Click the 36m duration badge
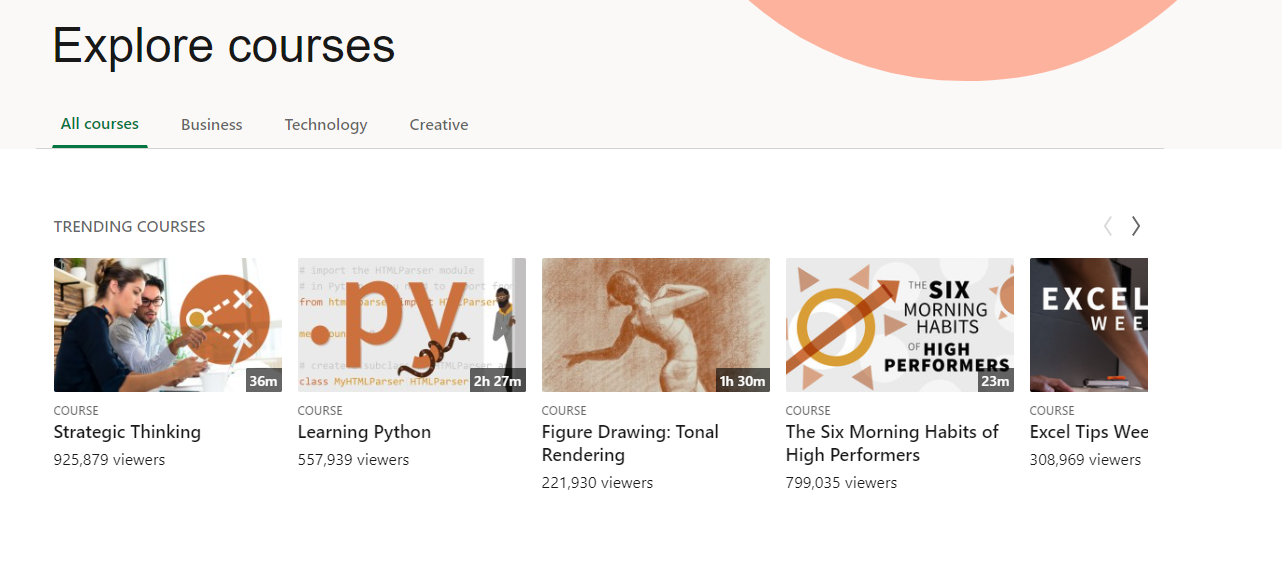The image size is (1282, 571). (264, 381)
